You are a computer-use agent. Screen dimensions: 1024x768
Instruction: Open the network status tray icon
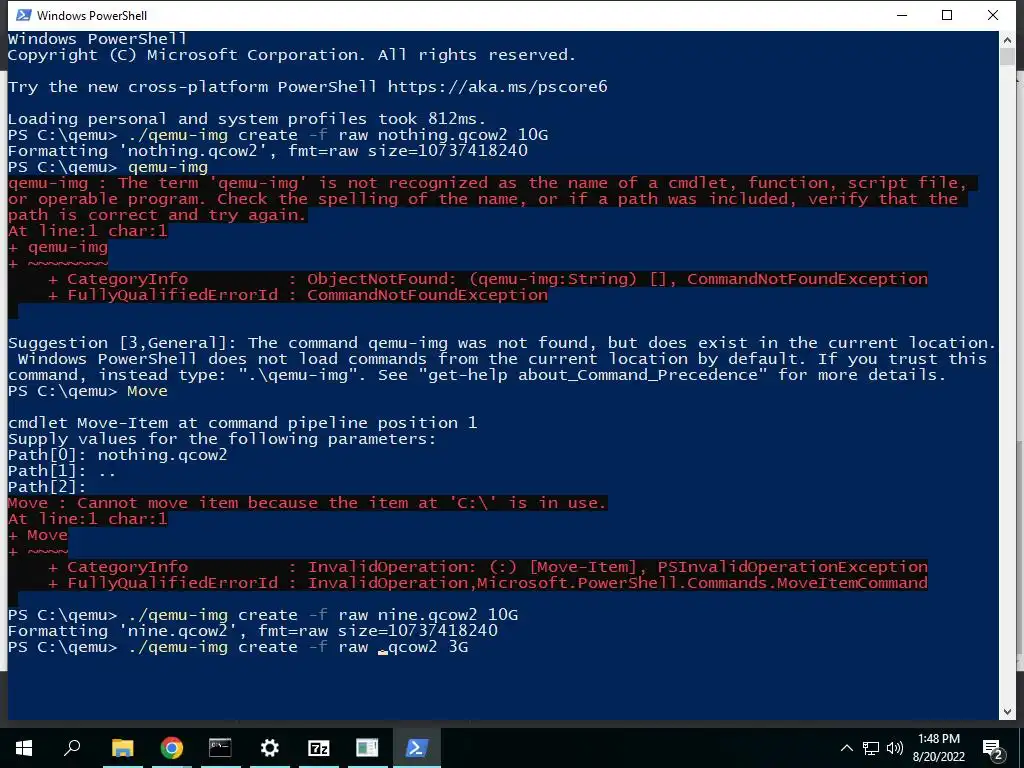click(871, 748)
